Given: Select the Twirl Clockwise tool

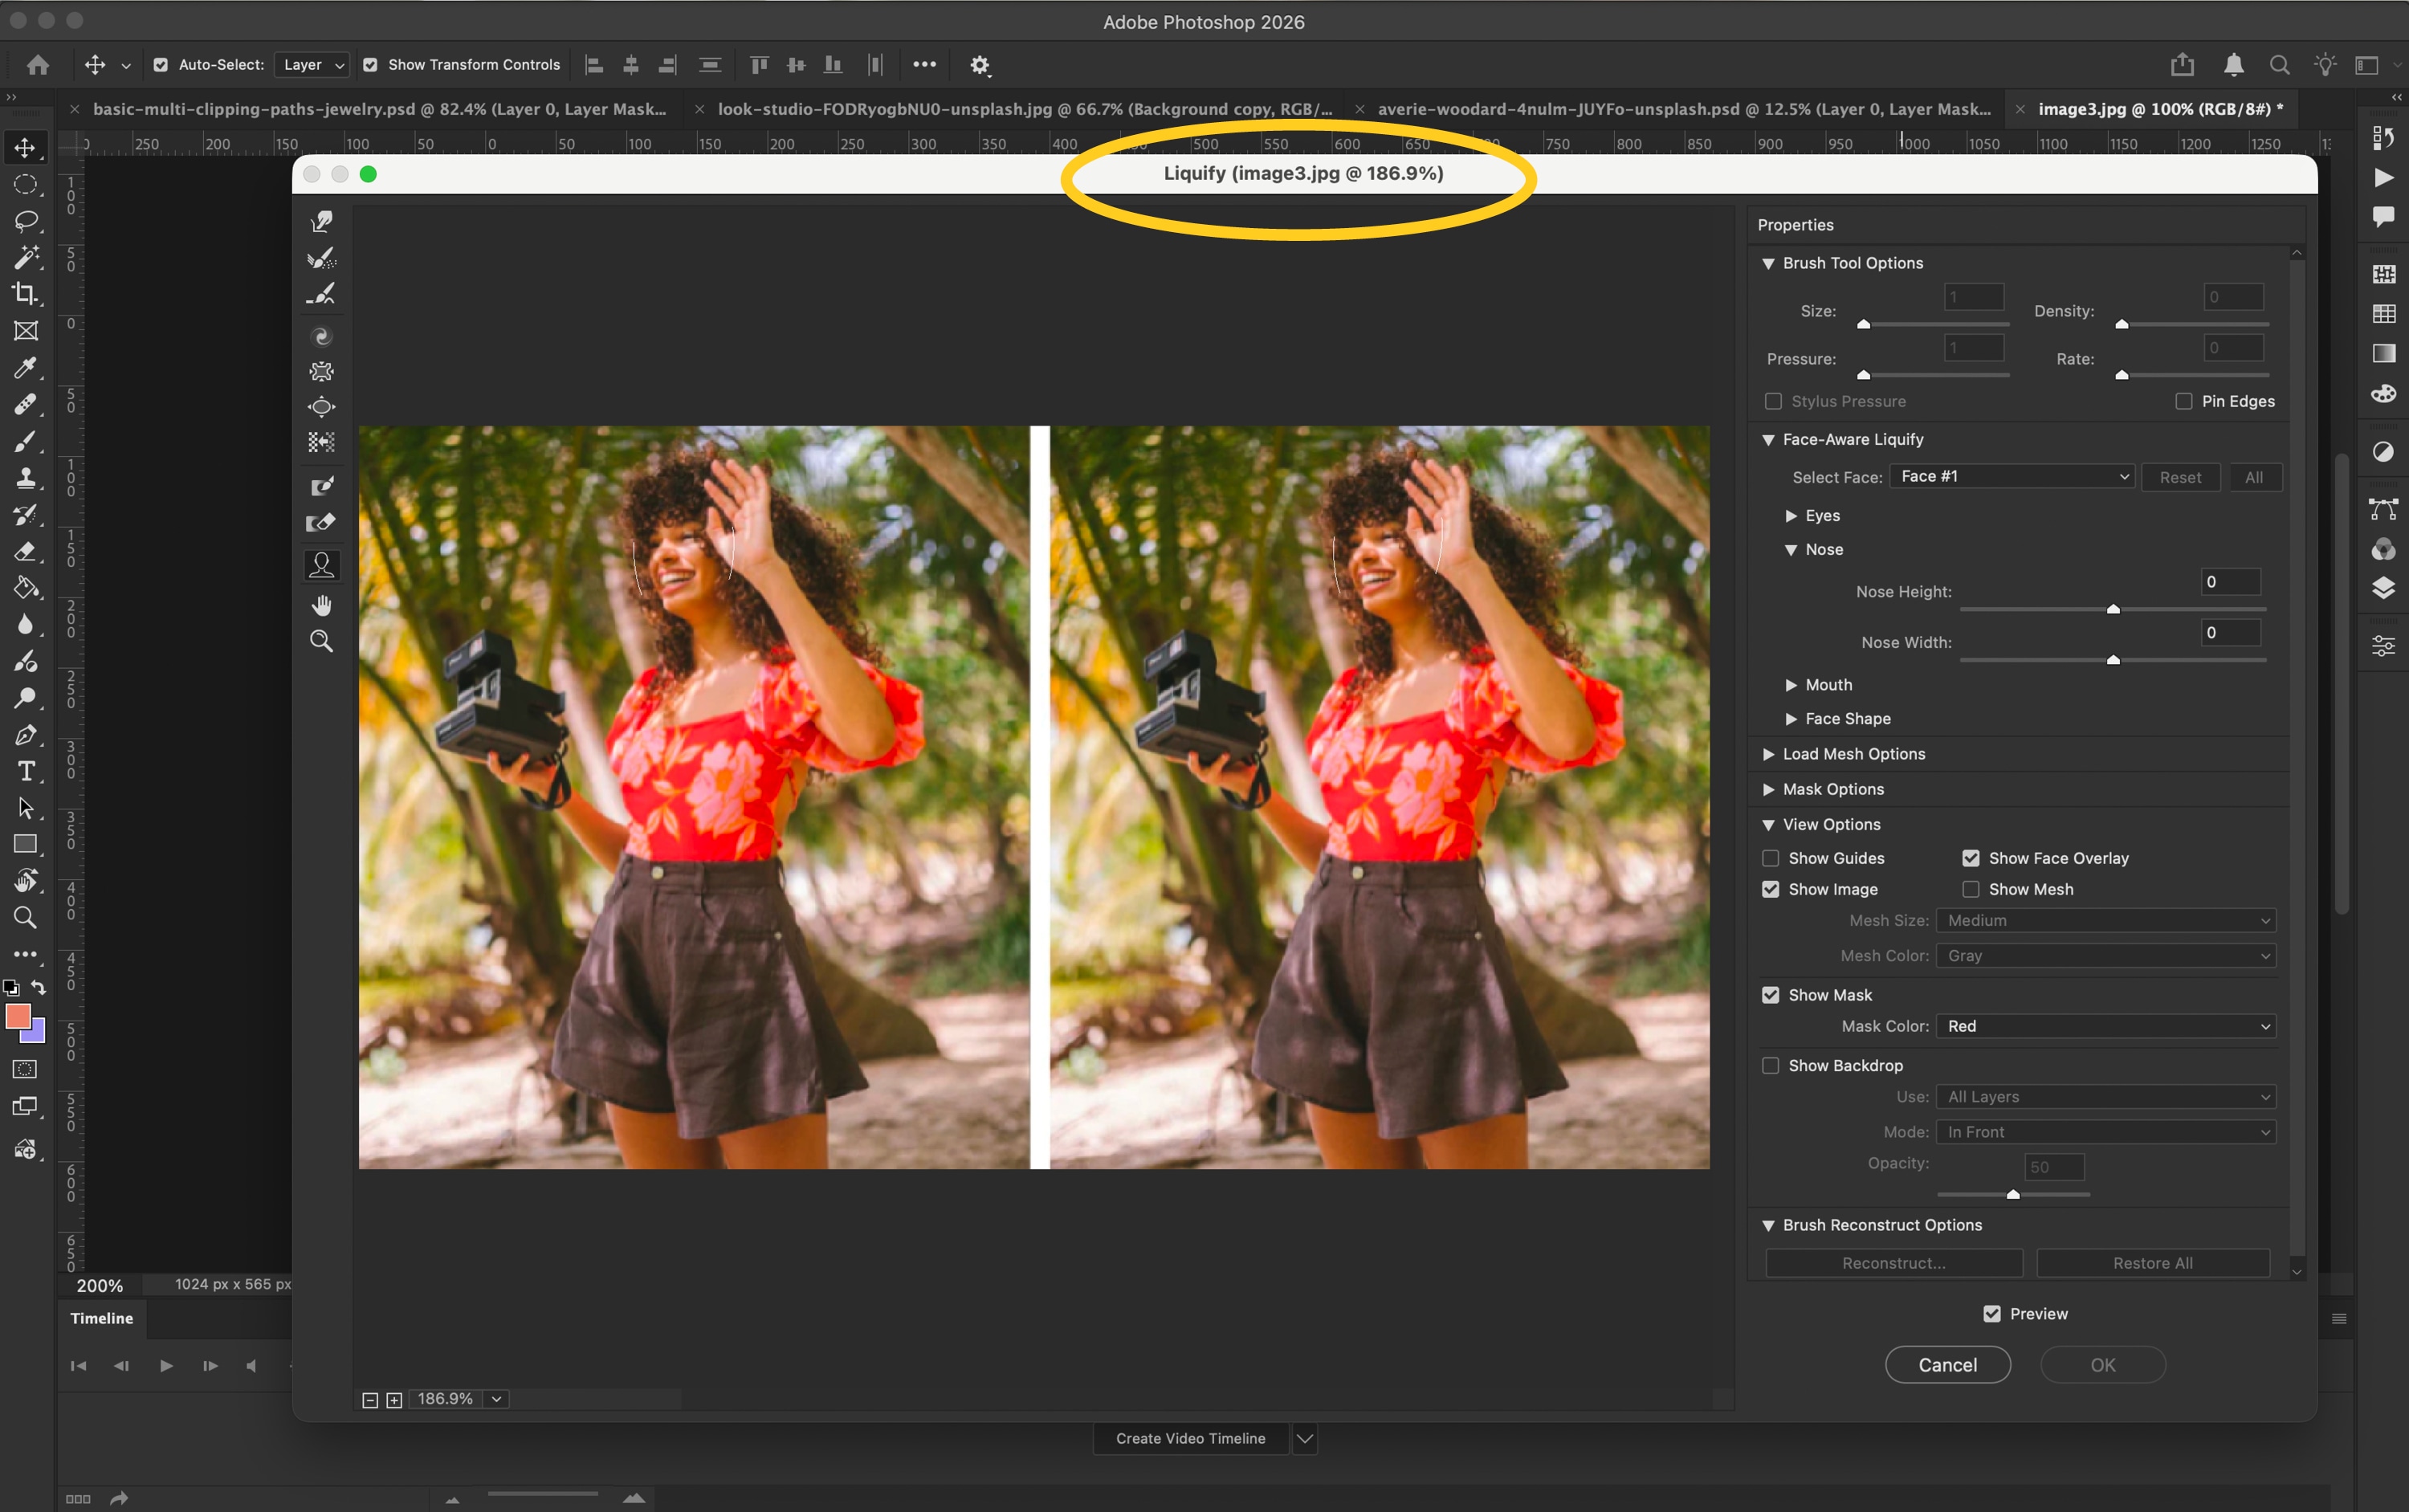Looking at the screenshot, I should click(321, 337).
